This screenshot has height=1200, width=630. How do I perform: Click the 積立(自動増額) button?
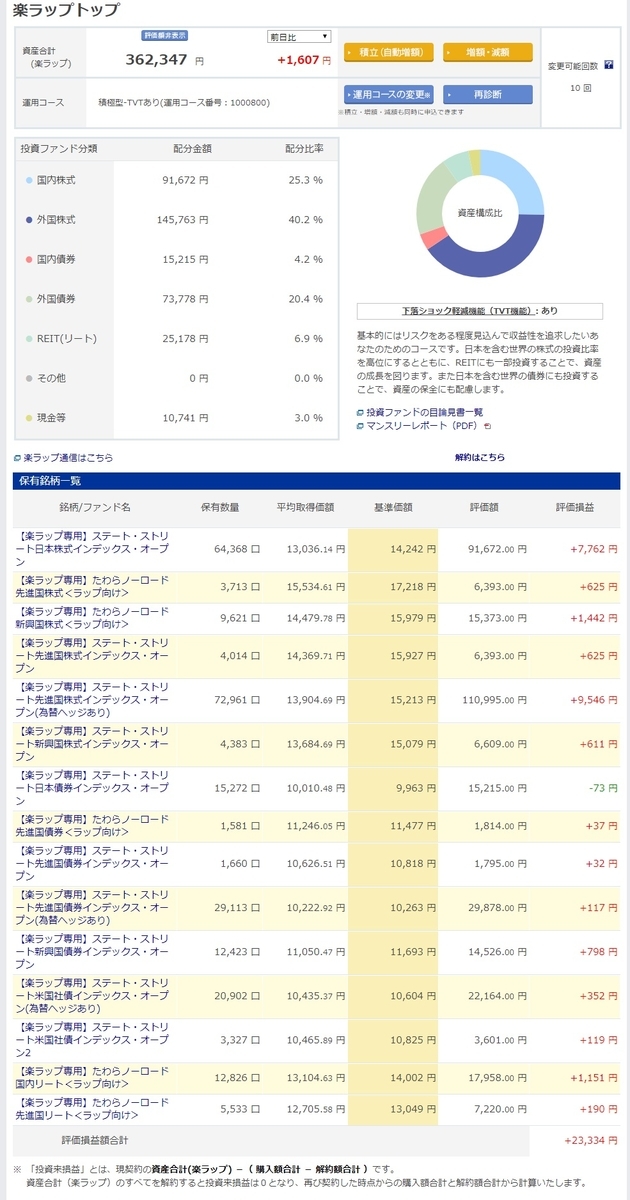[389, 52]
